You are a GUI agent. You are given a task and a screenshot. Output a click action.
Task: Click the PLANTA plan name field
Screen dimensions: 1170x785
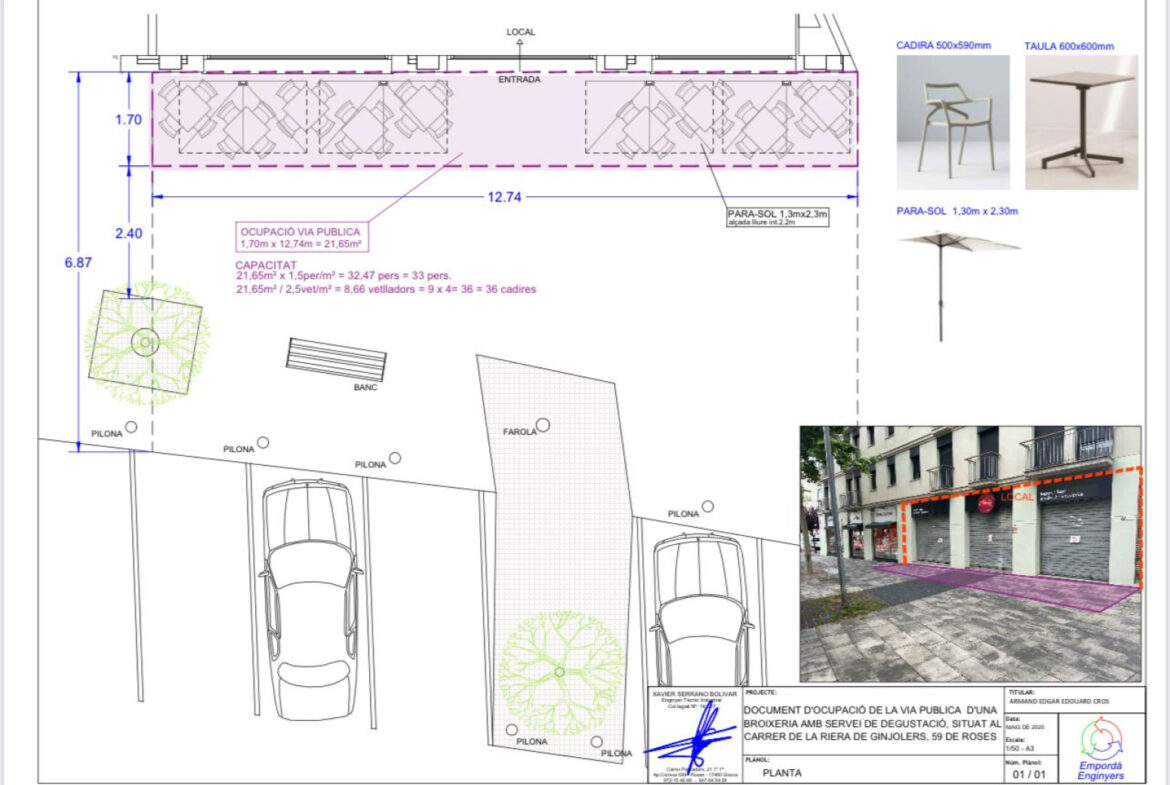(781, 772)
